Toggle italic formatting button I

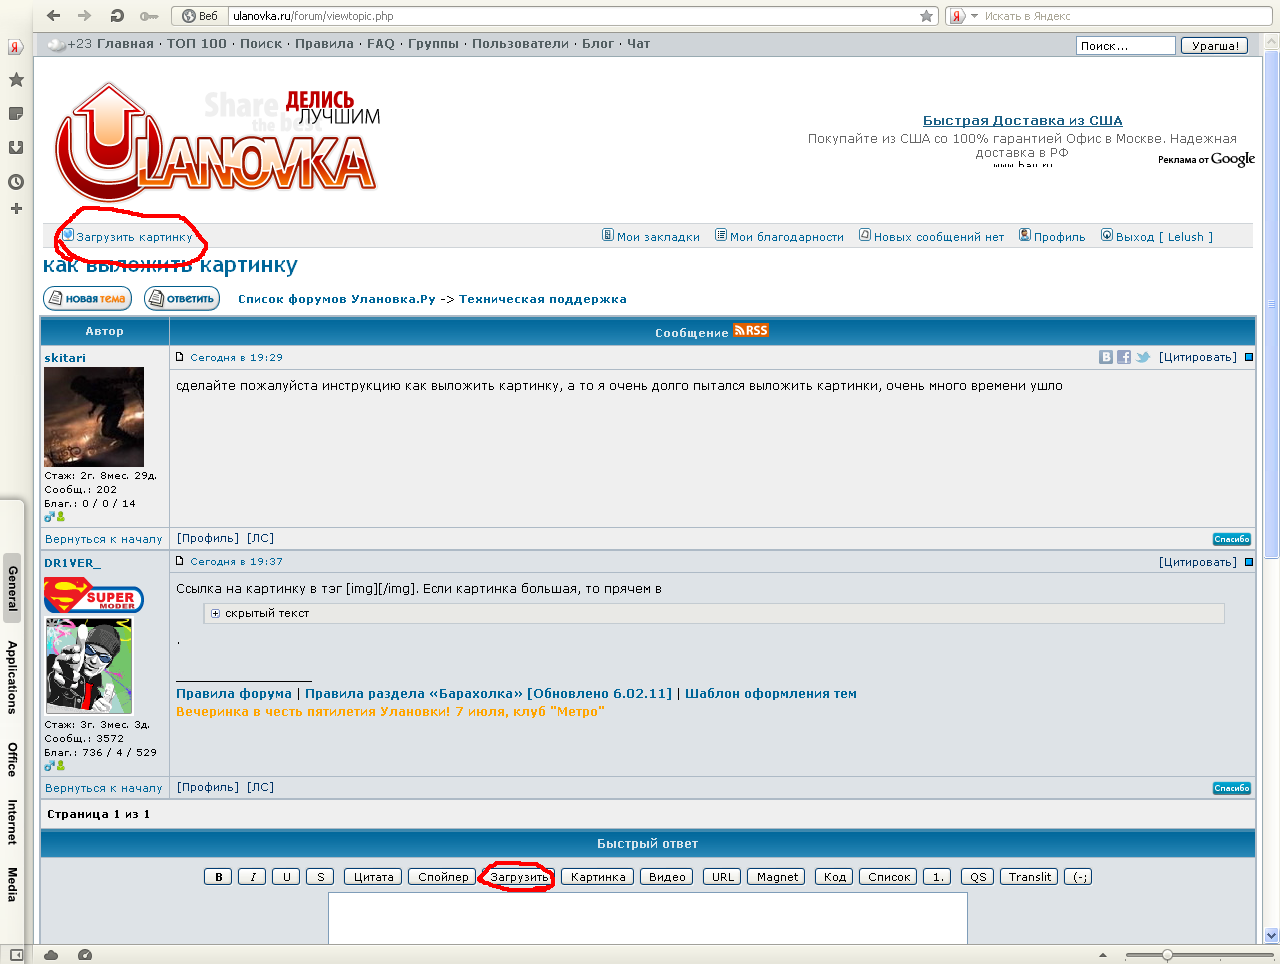252,877
